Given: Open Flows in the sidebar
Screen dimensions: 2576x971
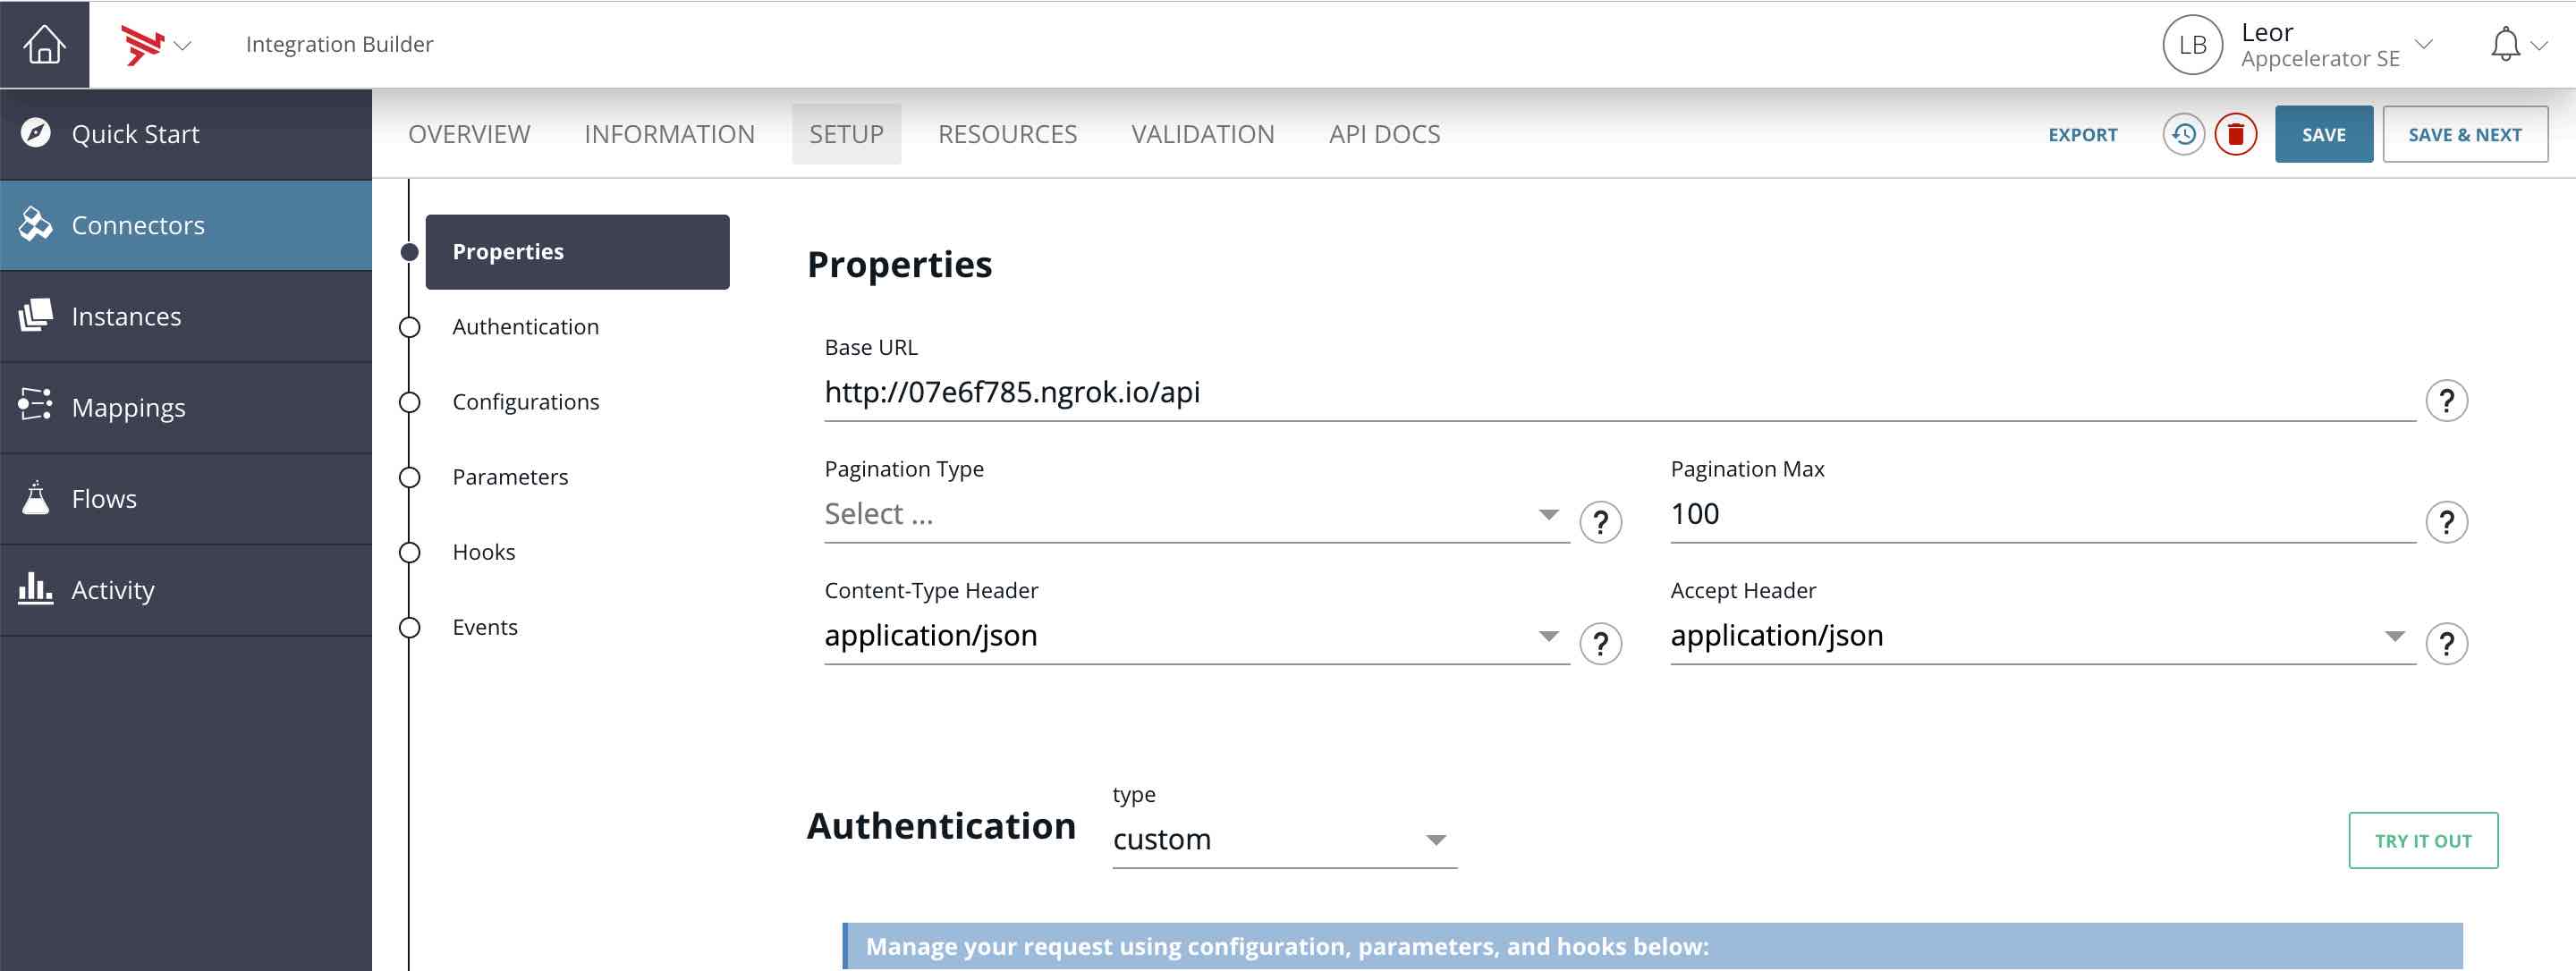Looking at the screenshot, I should coord(186,498).
